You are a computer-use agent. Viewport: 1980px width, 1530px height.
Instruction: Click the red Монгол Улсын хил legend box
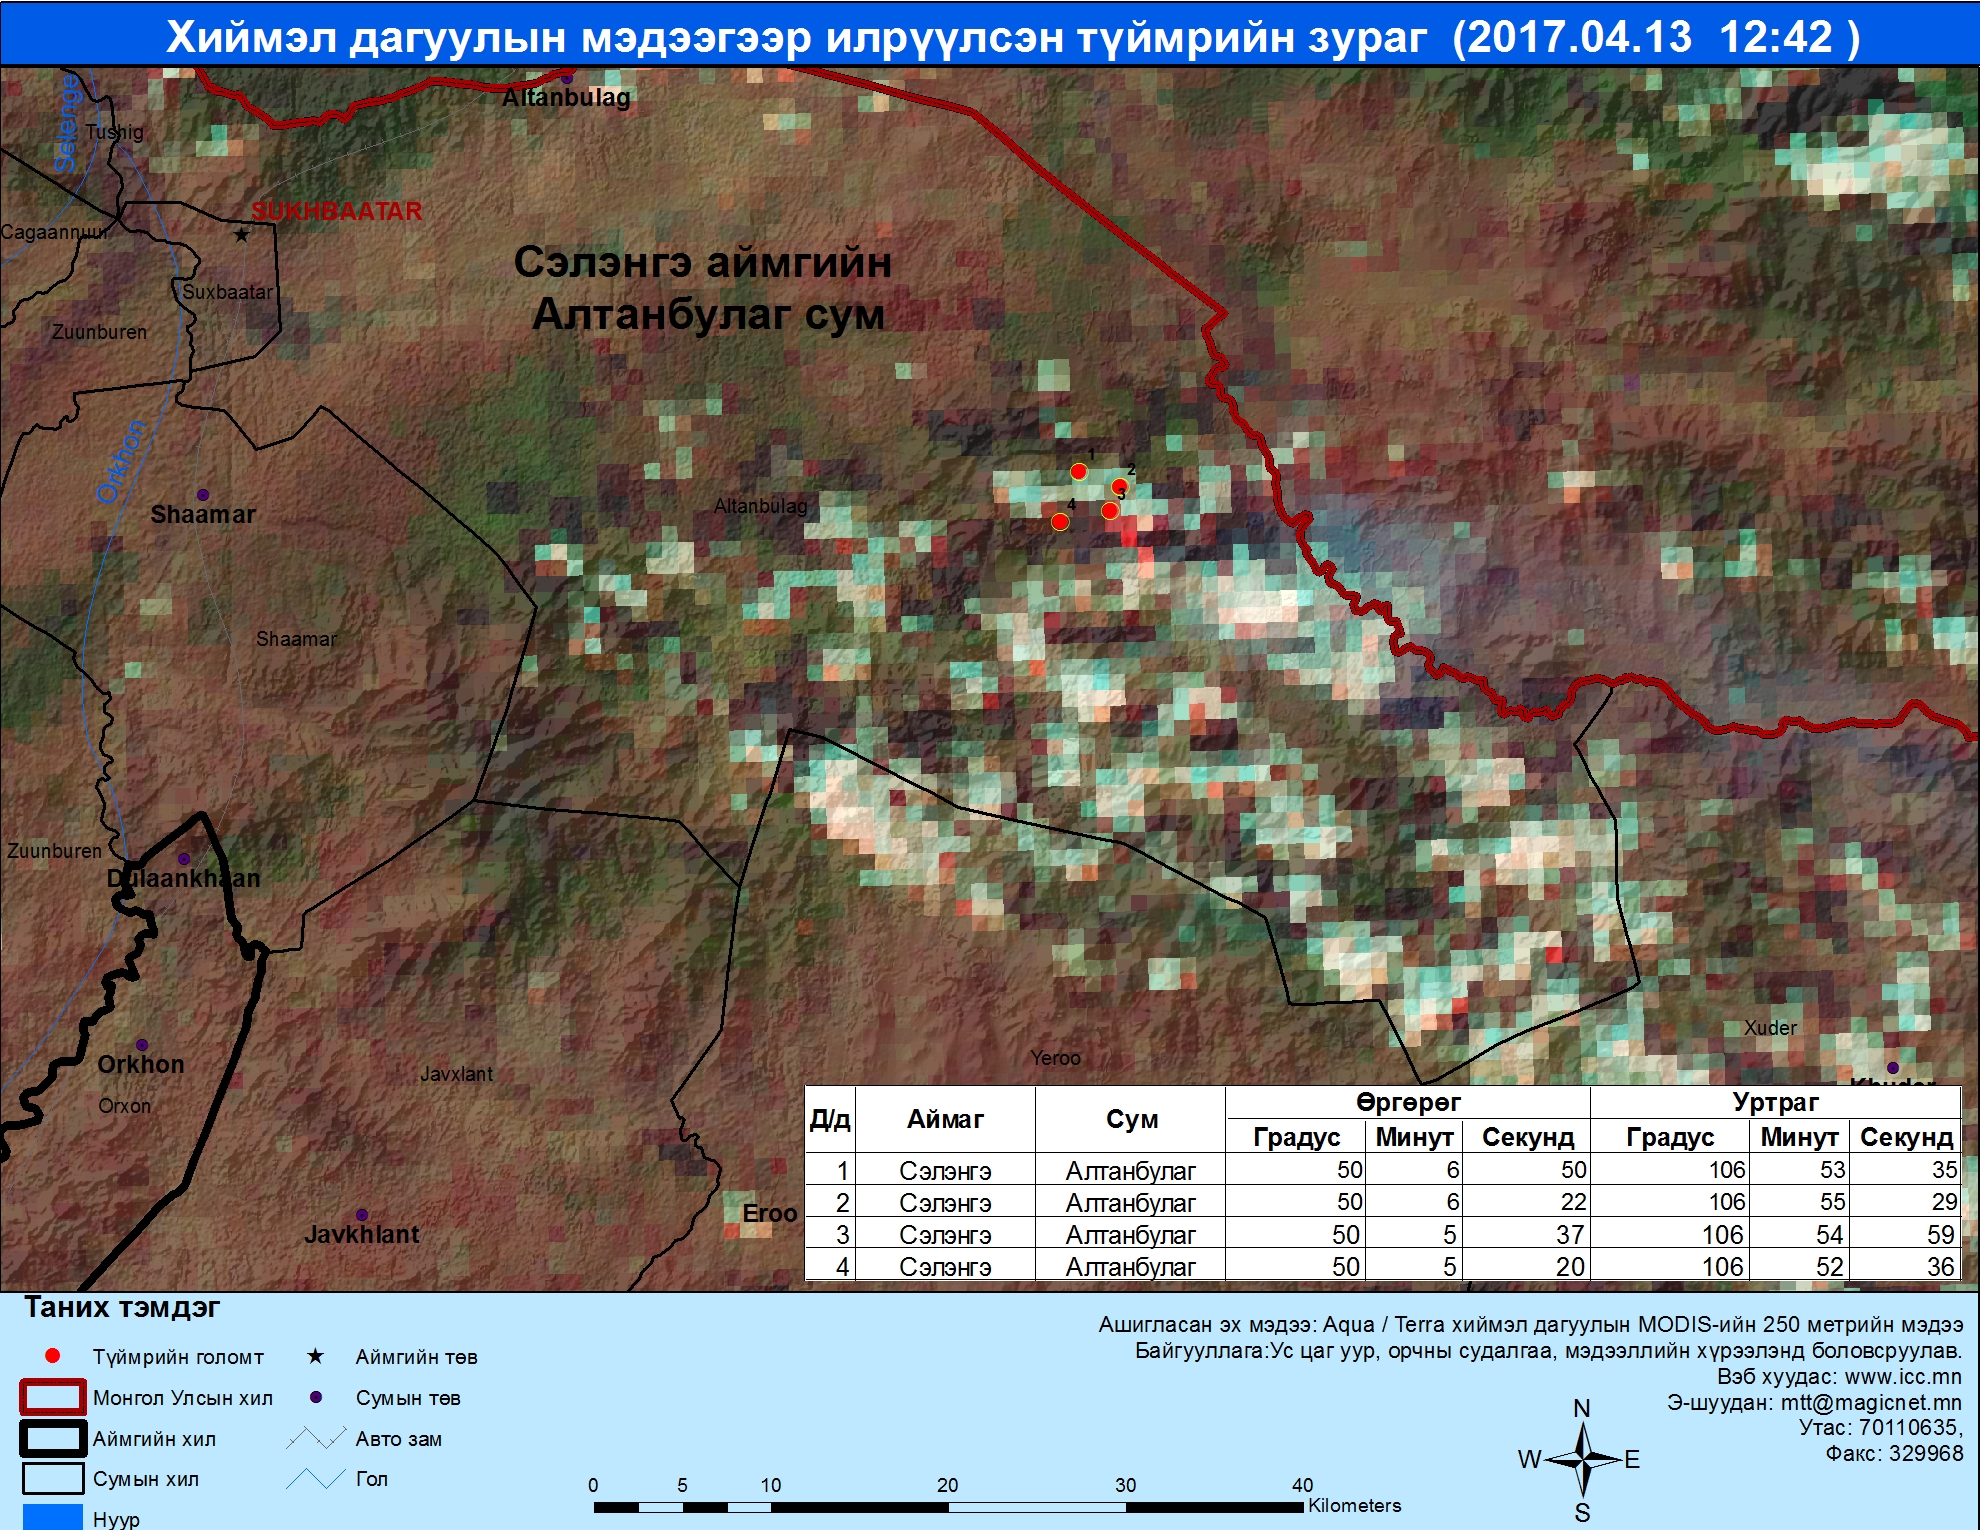(52, 1397)
